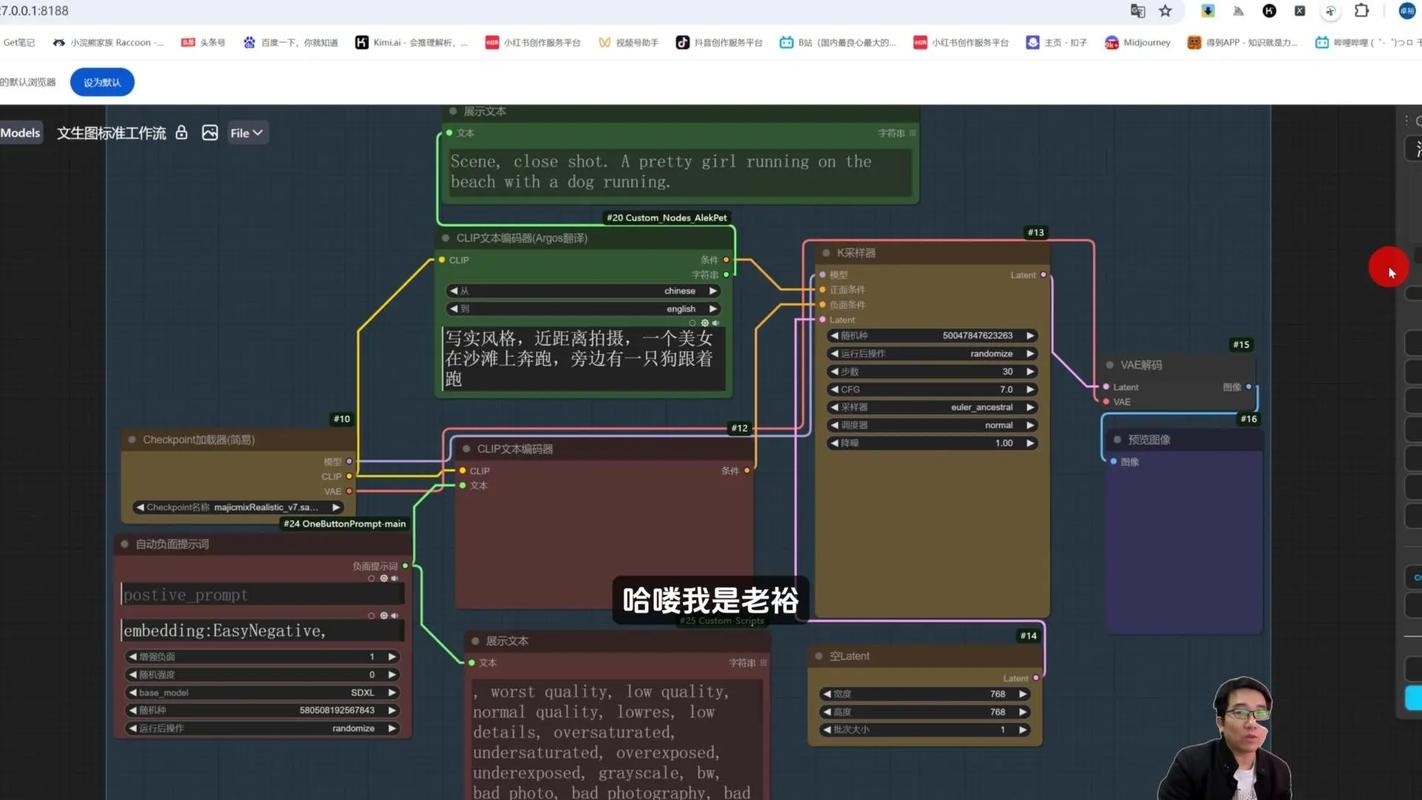Click the Midjourney bookmark icon

click(x=1110, y=43)
